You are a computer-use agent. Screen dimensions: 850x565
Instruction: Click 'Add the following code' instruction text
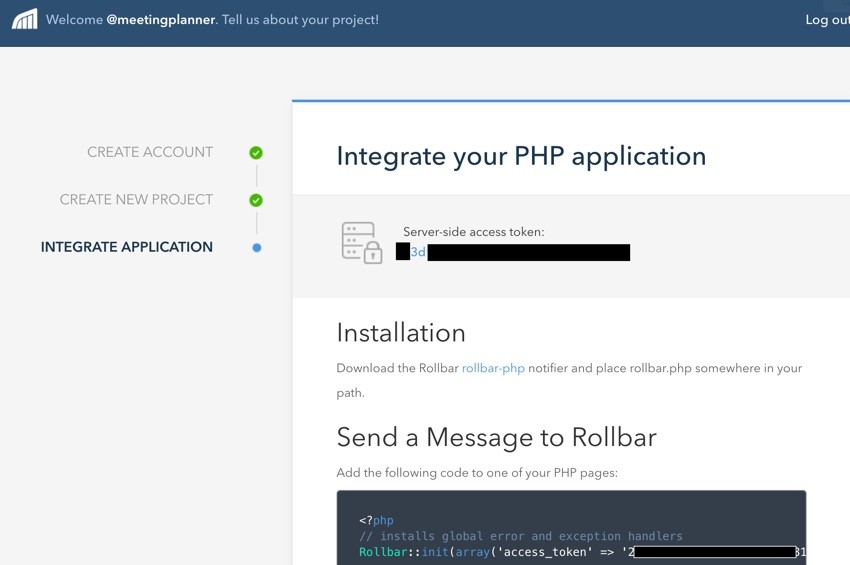[x=477, y=473]
